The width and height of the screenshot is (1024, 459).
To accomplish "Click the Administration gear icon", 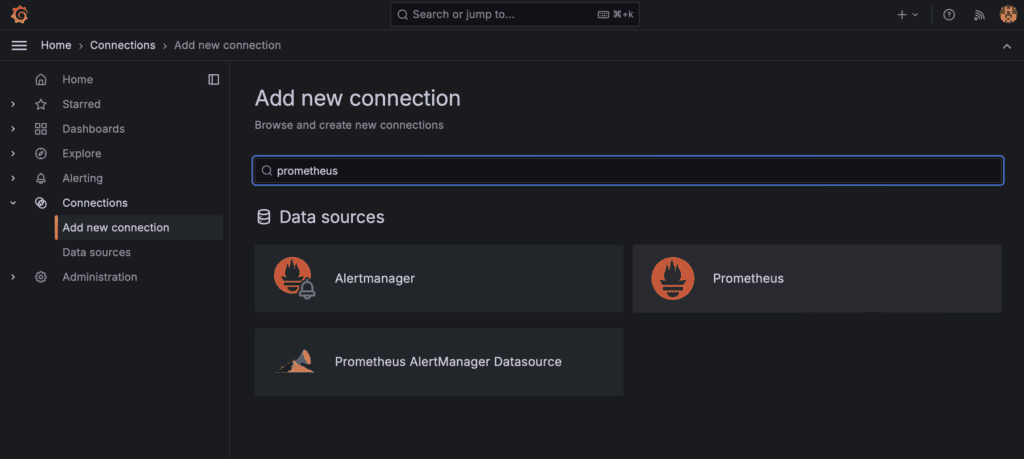I will pyautogui.click(x=40, y=277).
